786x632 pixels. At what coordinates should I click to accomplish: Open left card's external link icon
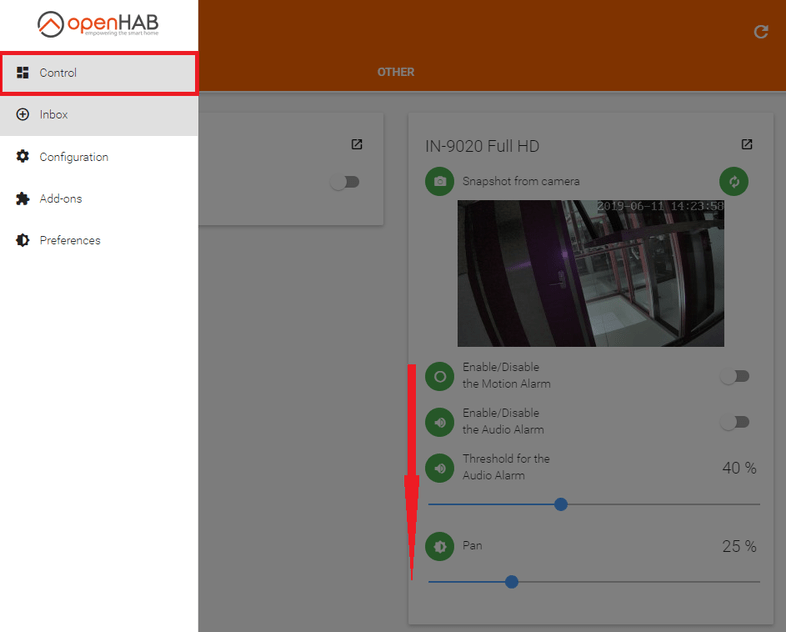(357, 145)
